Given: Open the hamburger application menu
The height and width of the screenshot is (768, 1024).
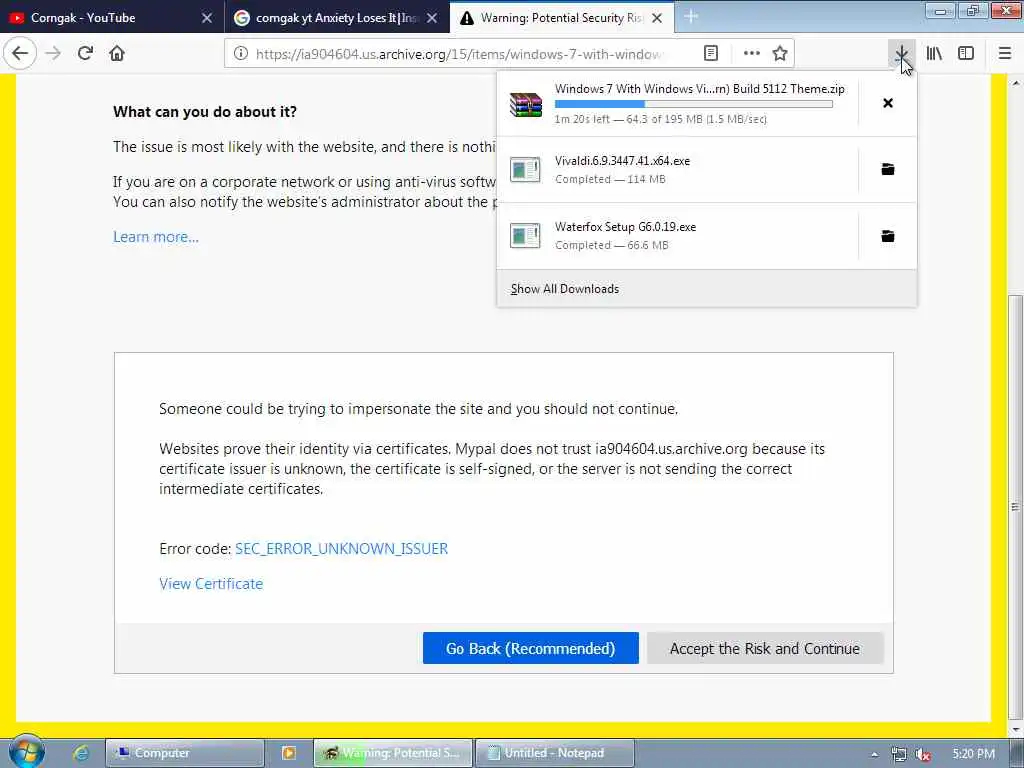Looking at the screenshot, I should tap(1005, 54).
